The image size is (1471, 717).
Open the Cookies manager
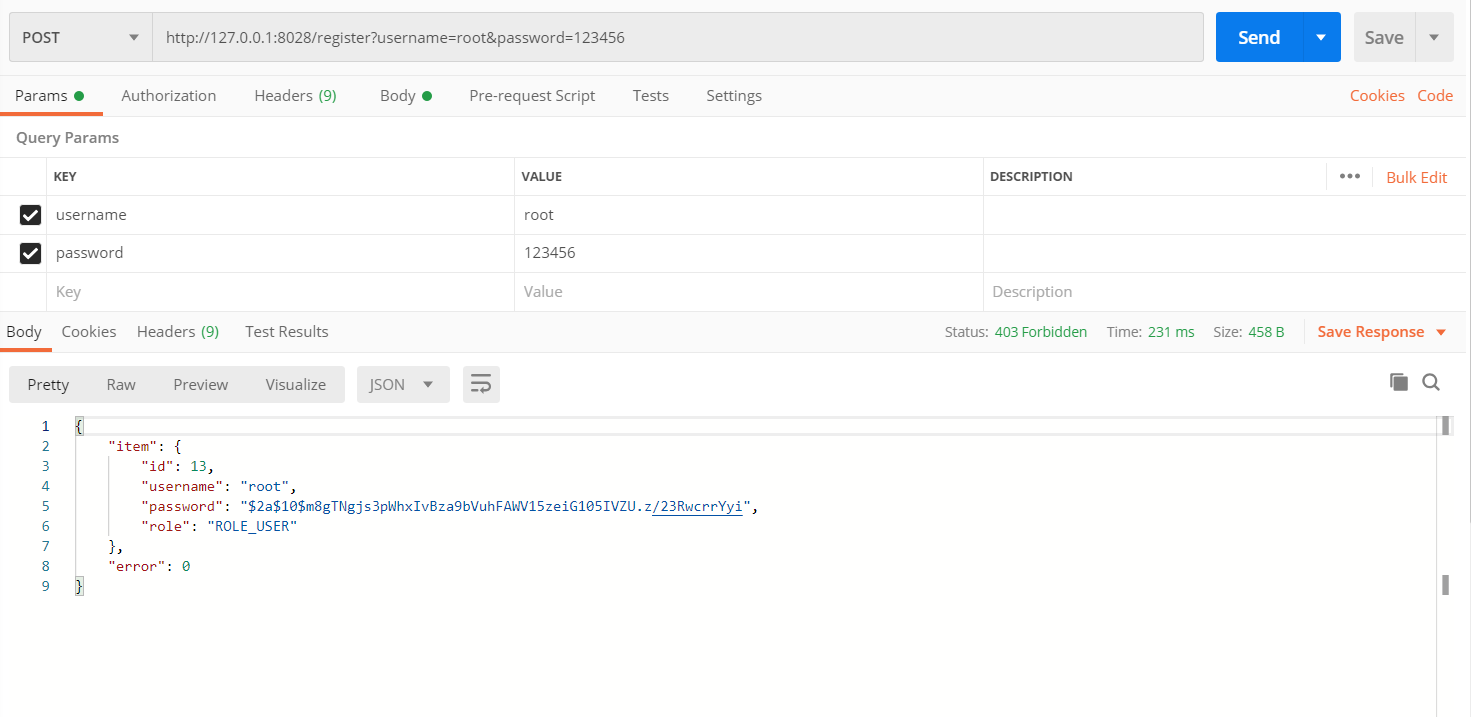point(1377,95)
